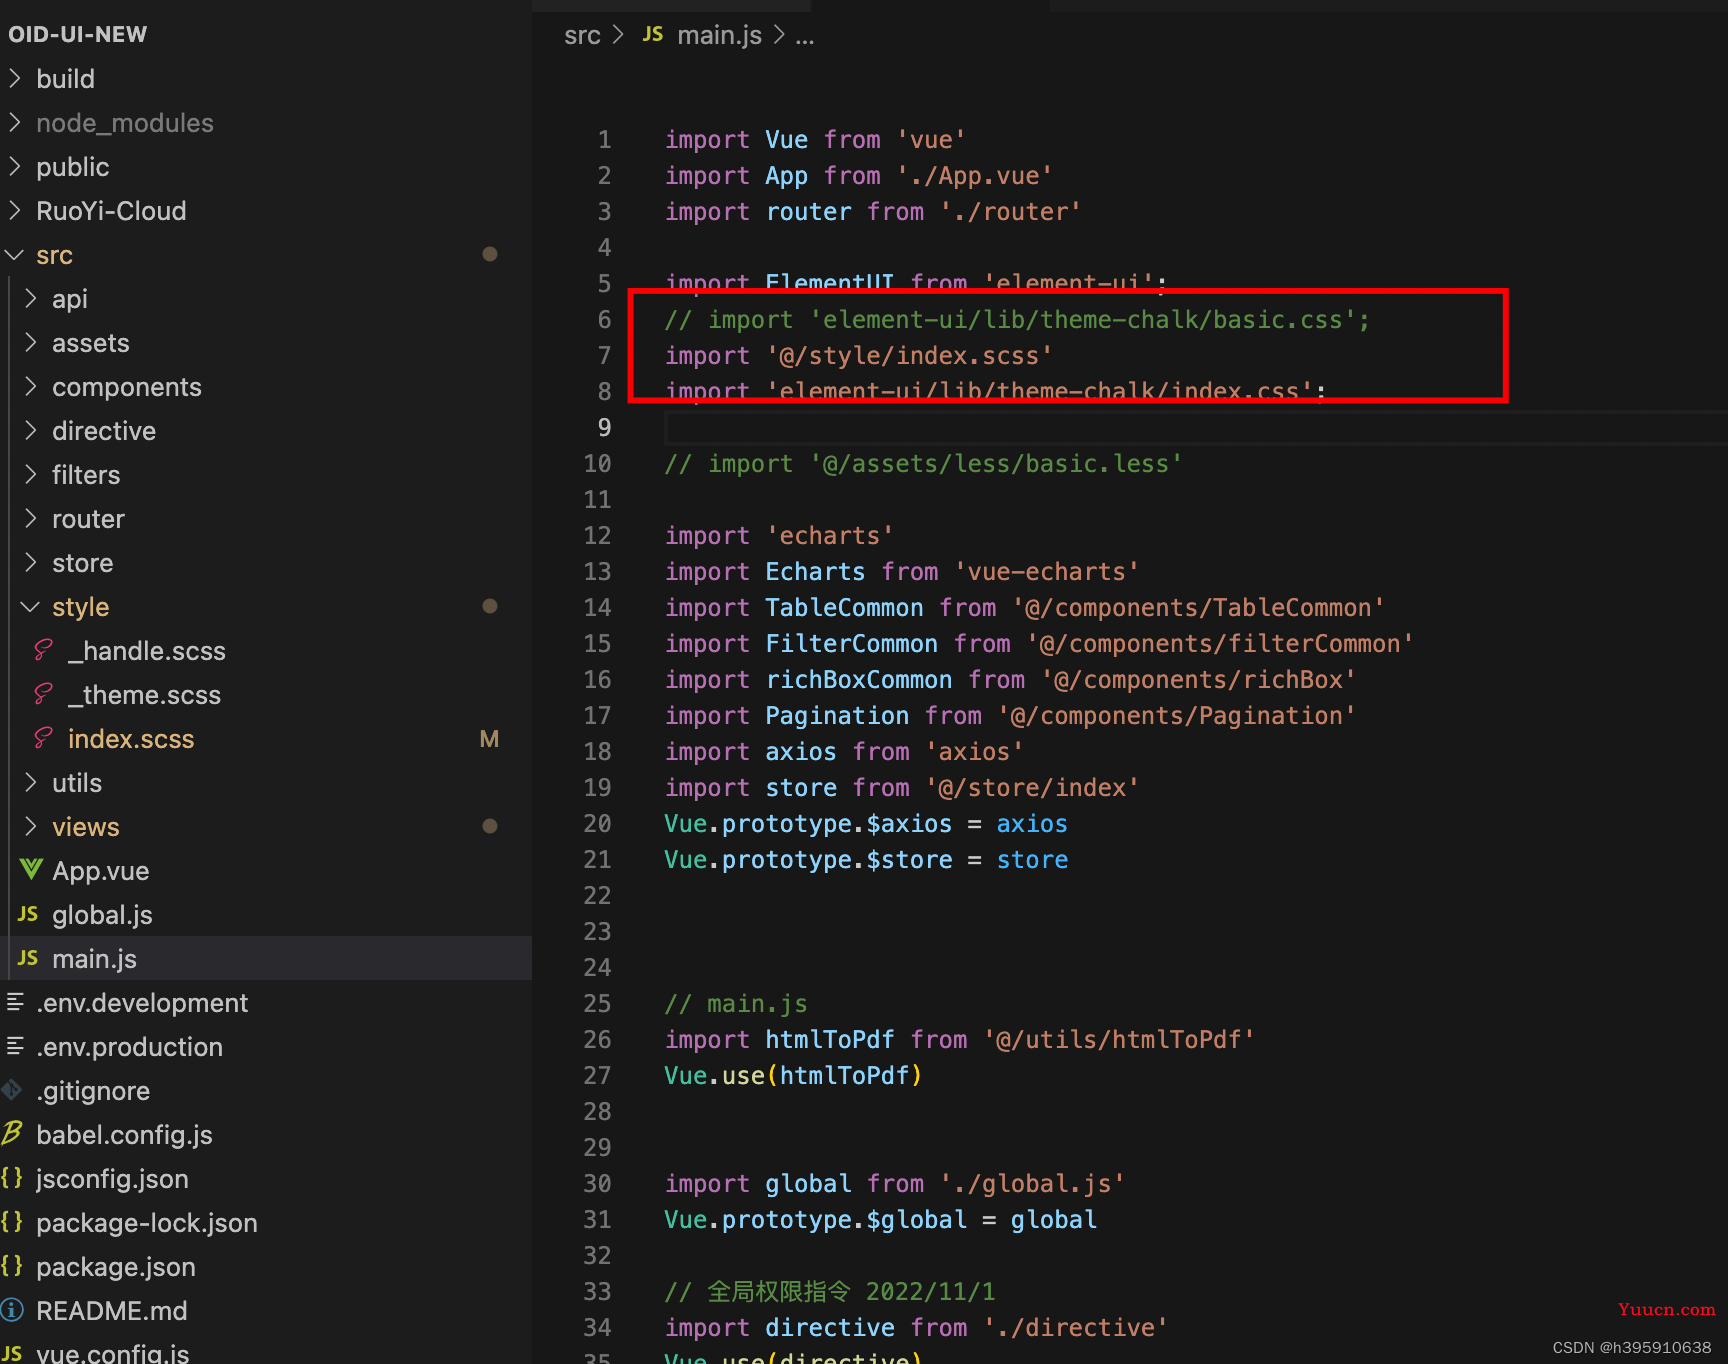Open .env.development file
The width and height of the screenshot is (1728, 1364).
(x=142, y=1003)
